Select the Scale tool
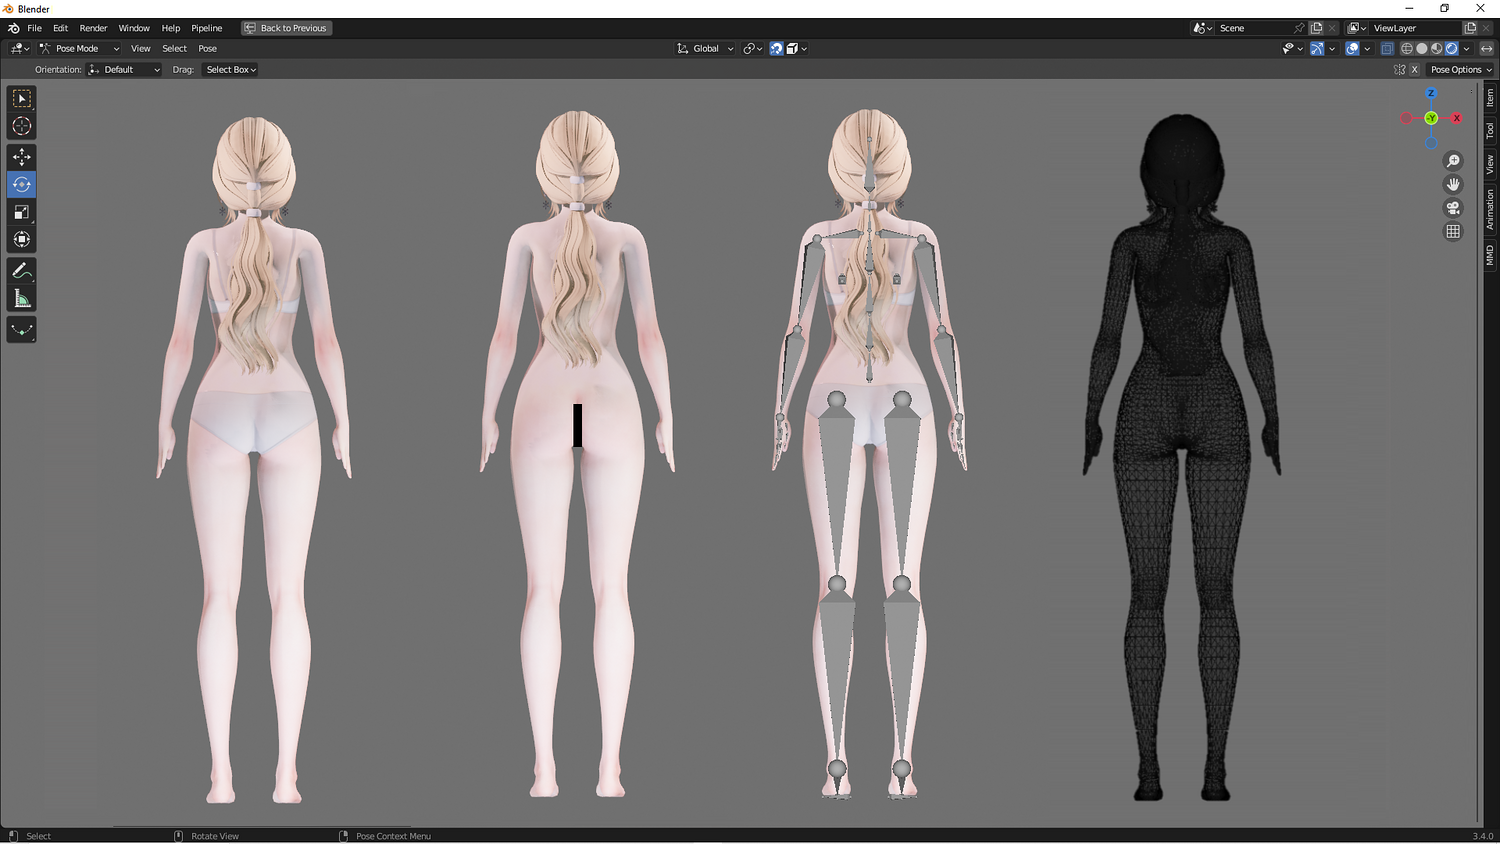The width and height of the screenshot is (1500, 844). pos(21,212)
